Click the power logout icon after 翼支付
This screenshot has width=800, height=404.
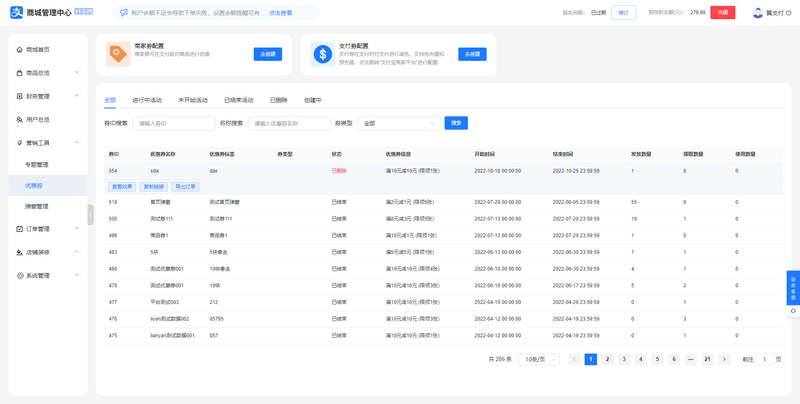[789, 13]
